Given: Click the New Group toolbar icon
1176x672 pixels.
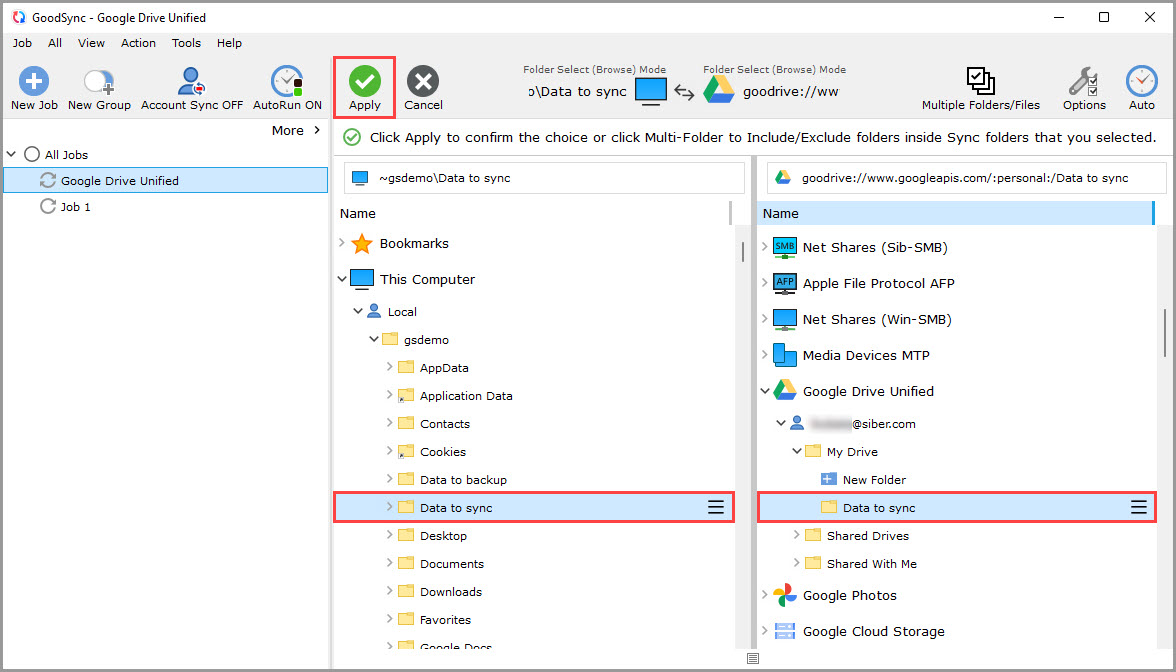Looking at the screenshot, I should tap(98, 81).
